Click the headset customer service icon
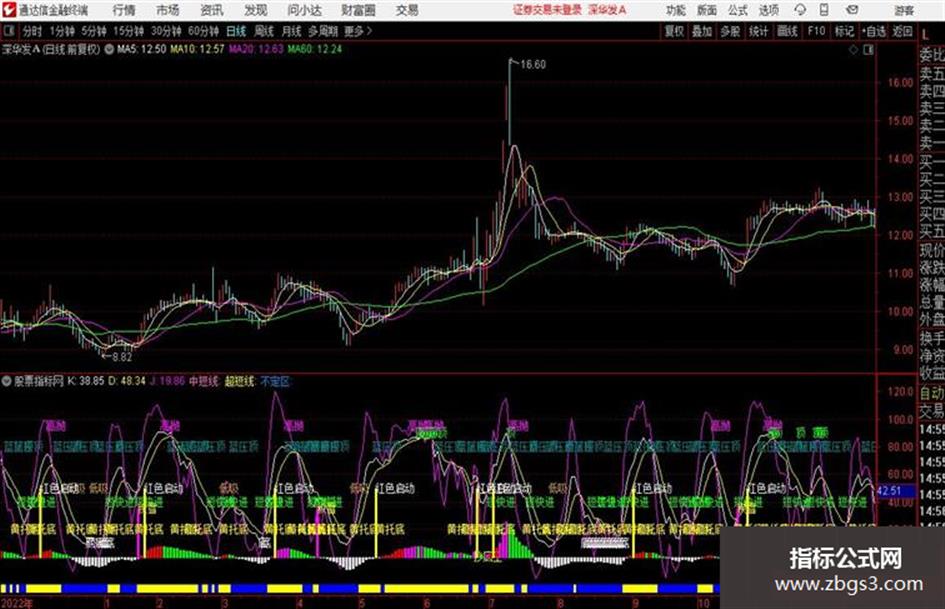 tap(800, 10)
